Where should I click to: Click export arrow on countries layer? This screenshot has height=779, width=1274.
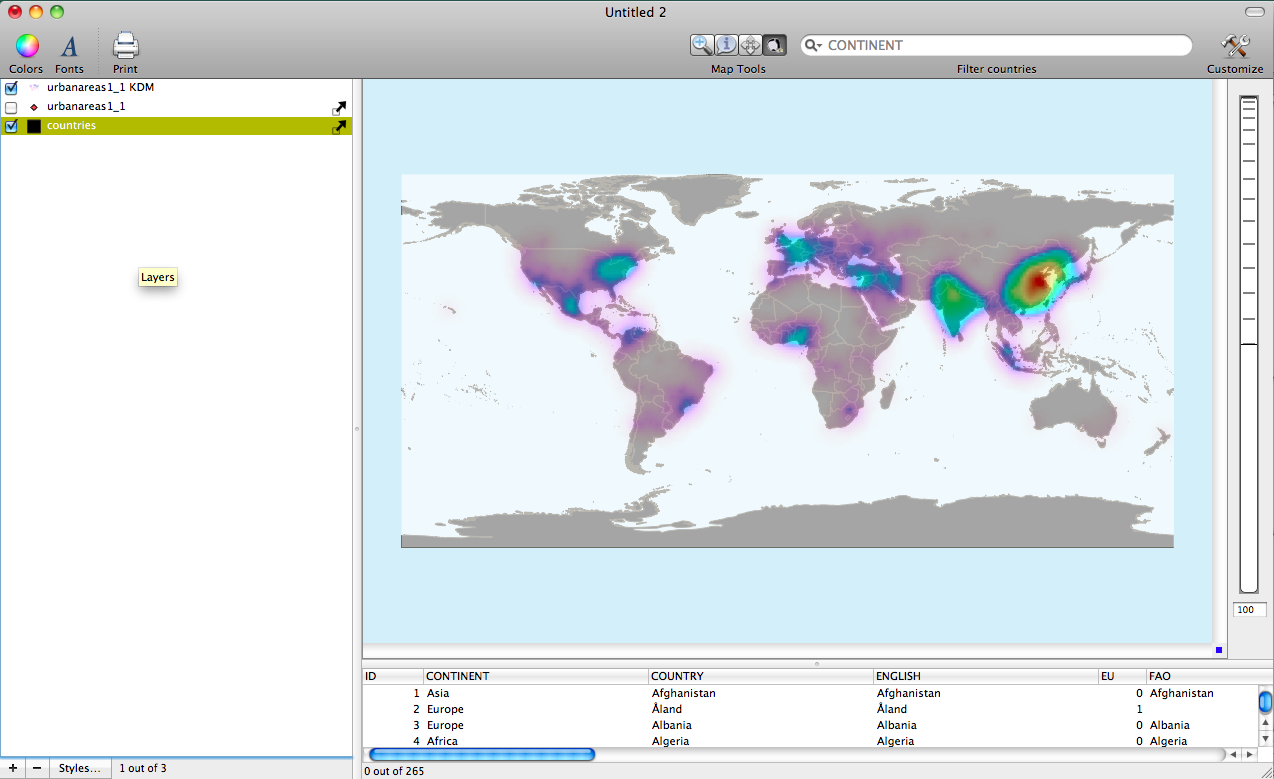tap(339, 127)
